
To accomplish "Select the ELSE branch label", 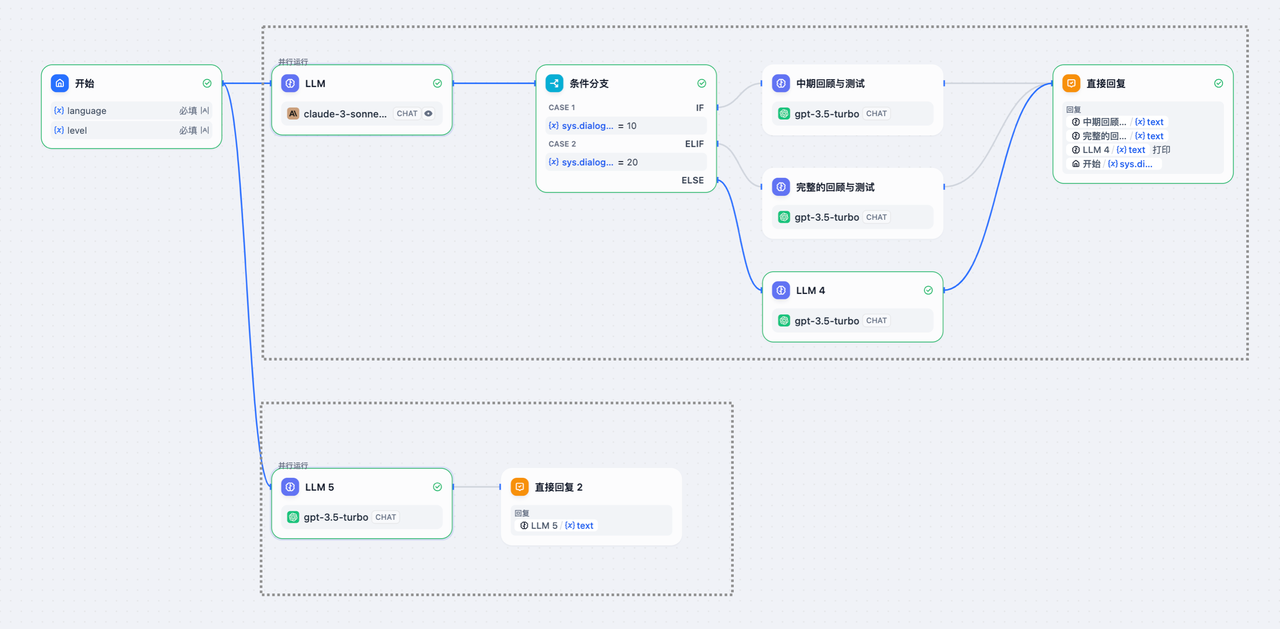I will [693, 181].
